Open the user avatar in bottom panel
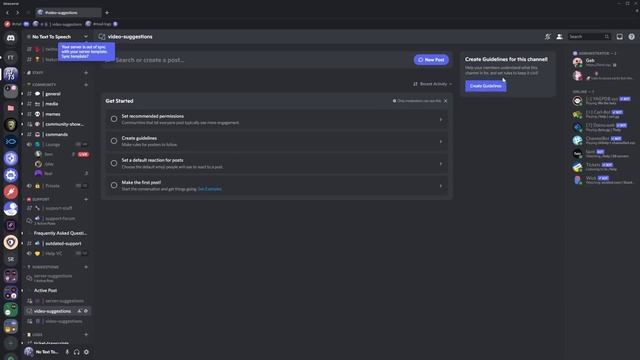The height and width of the screenshot is (360, 640). [29, 351]
